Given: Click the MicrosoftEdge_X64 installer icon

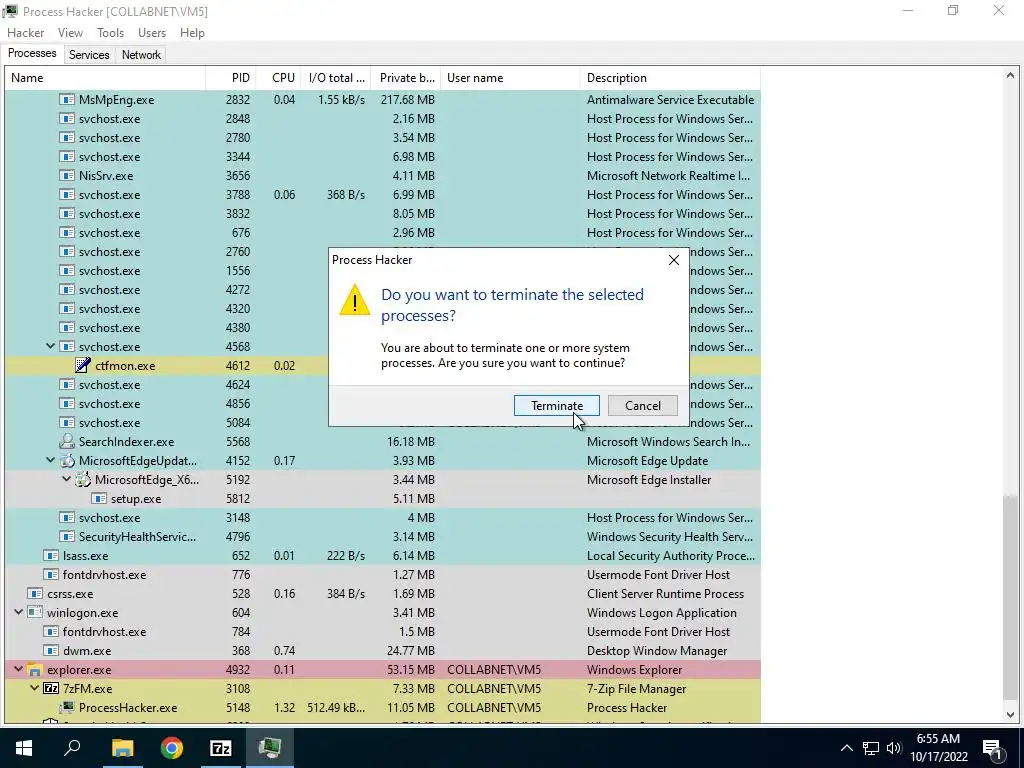Looking at the screenshot, I should [83, 479].
